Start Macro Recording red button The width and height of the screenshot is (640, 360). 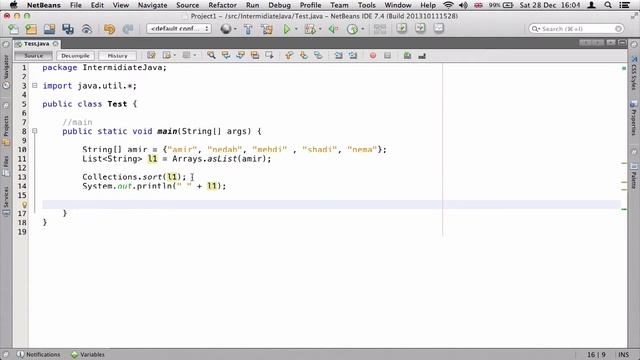(373, 56)
